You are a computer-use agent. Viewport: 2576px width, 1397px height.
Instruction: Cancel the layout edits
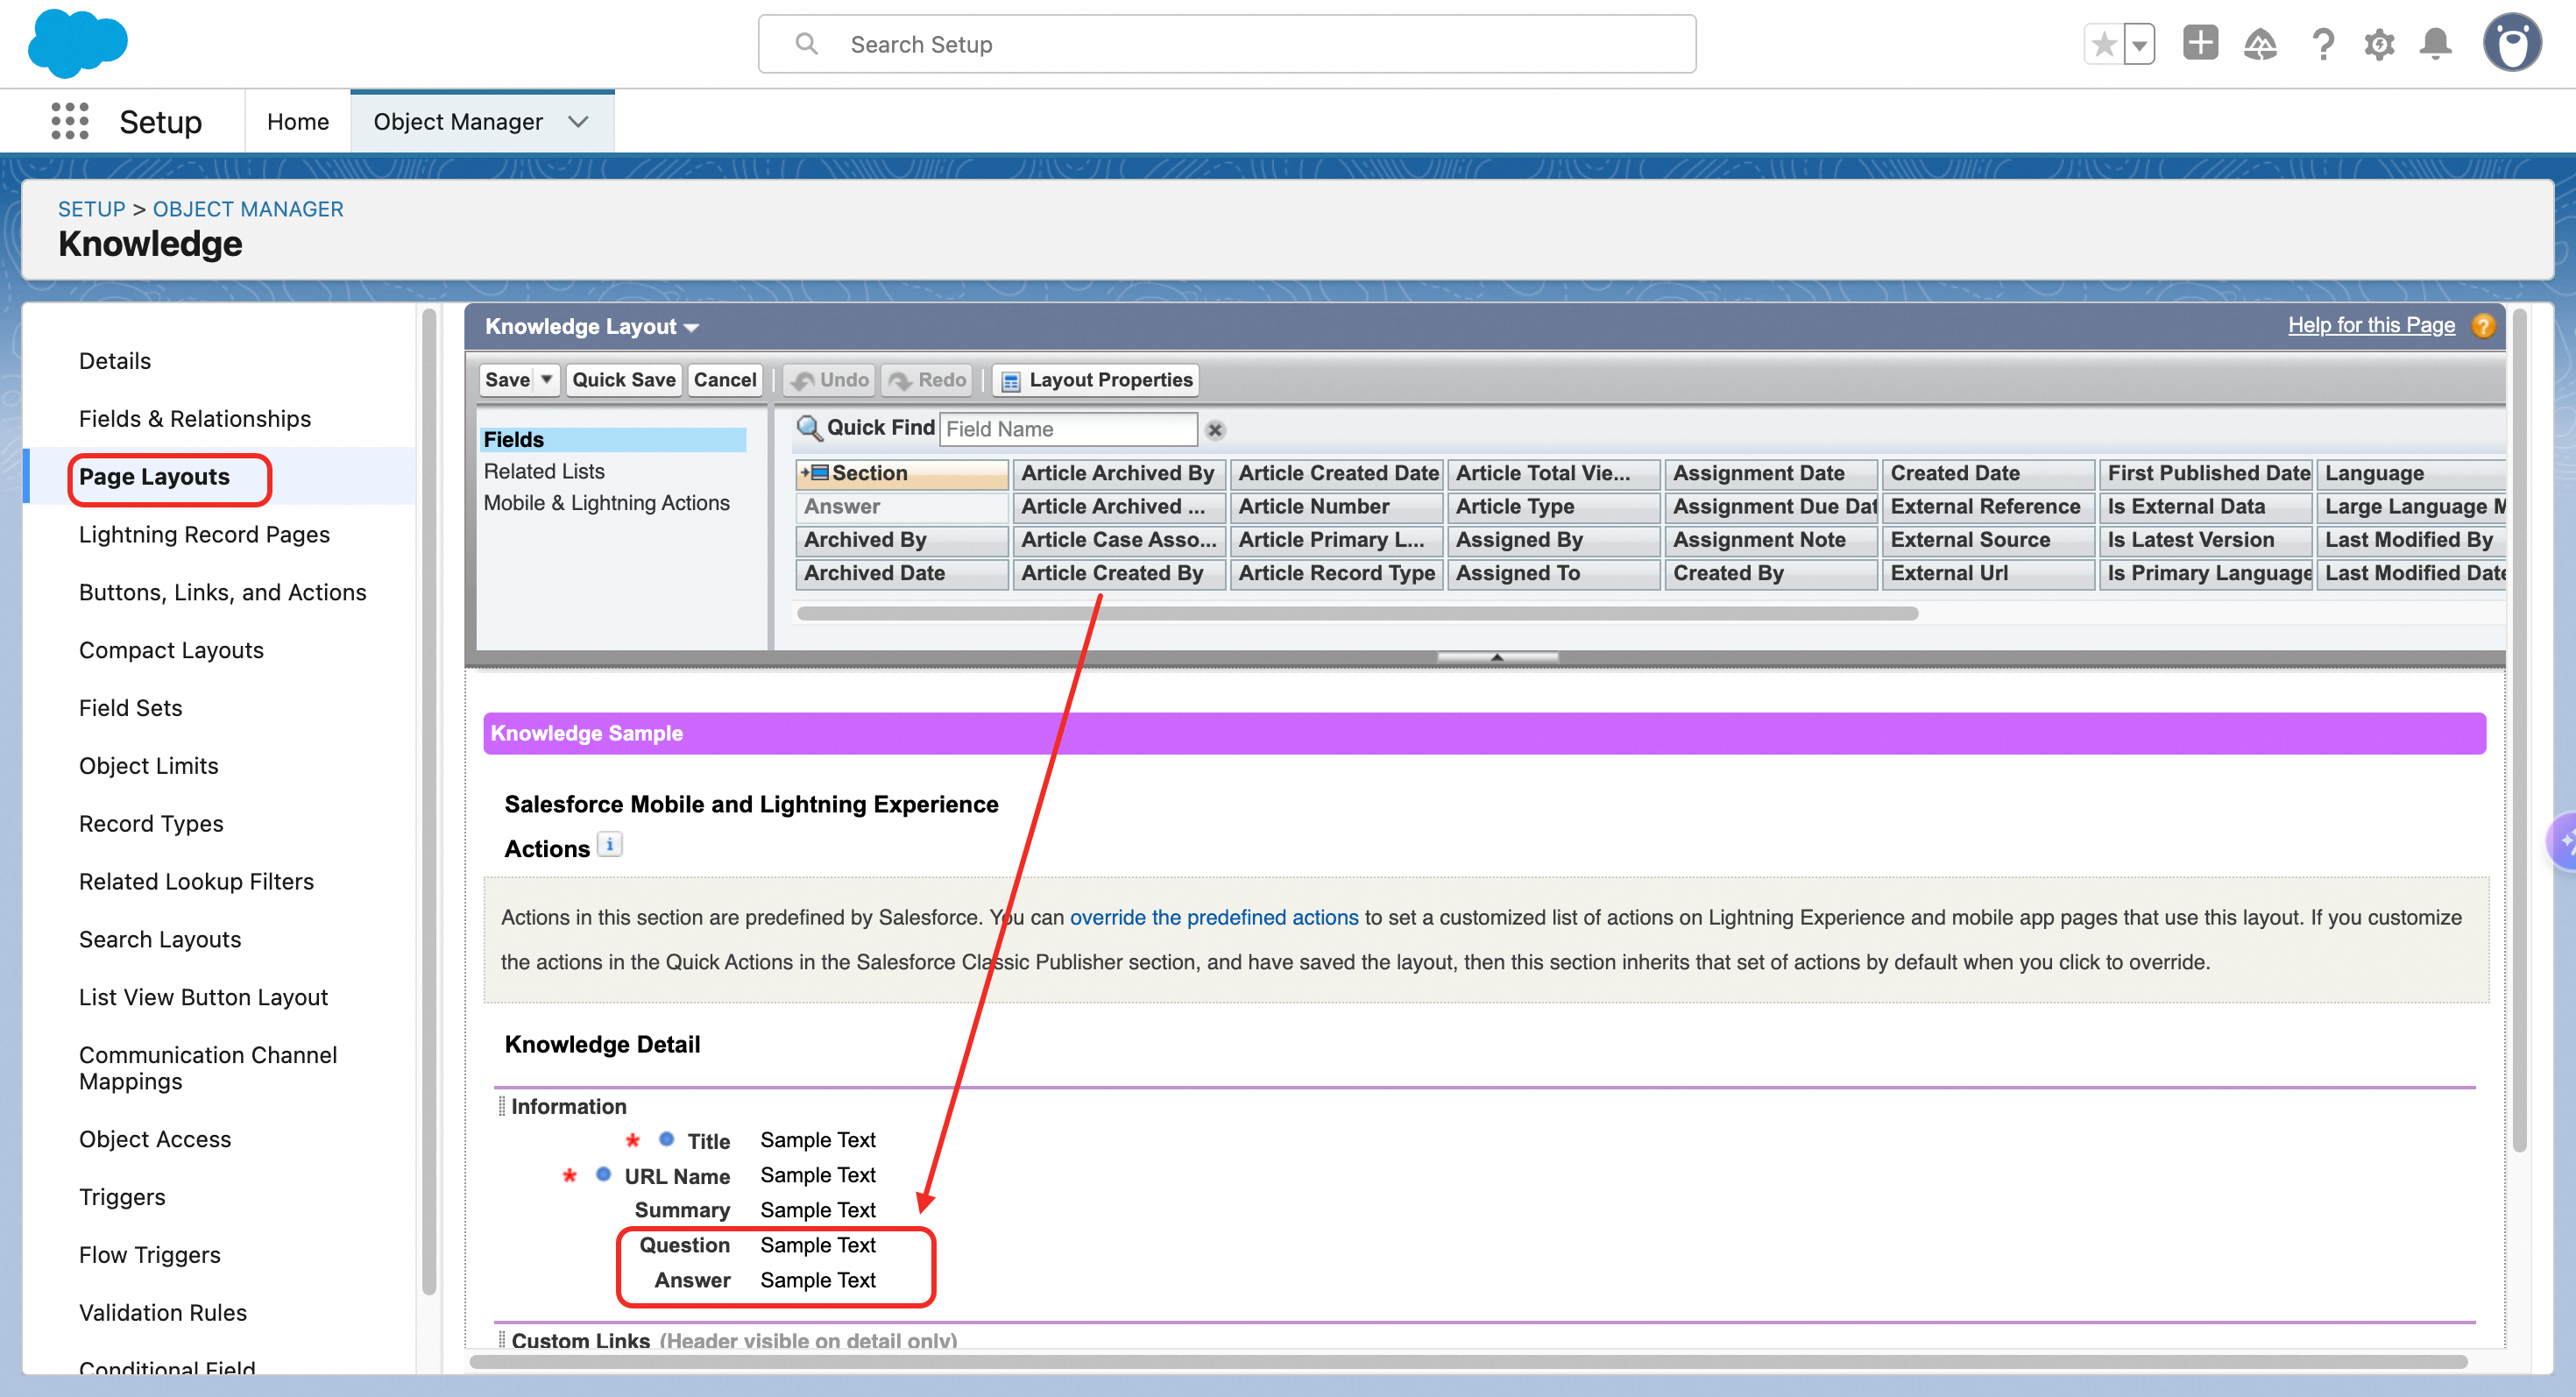click(x=725, y=380)
